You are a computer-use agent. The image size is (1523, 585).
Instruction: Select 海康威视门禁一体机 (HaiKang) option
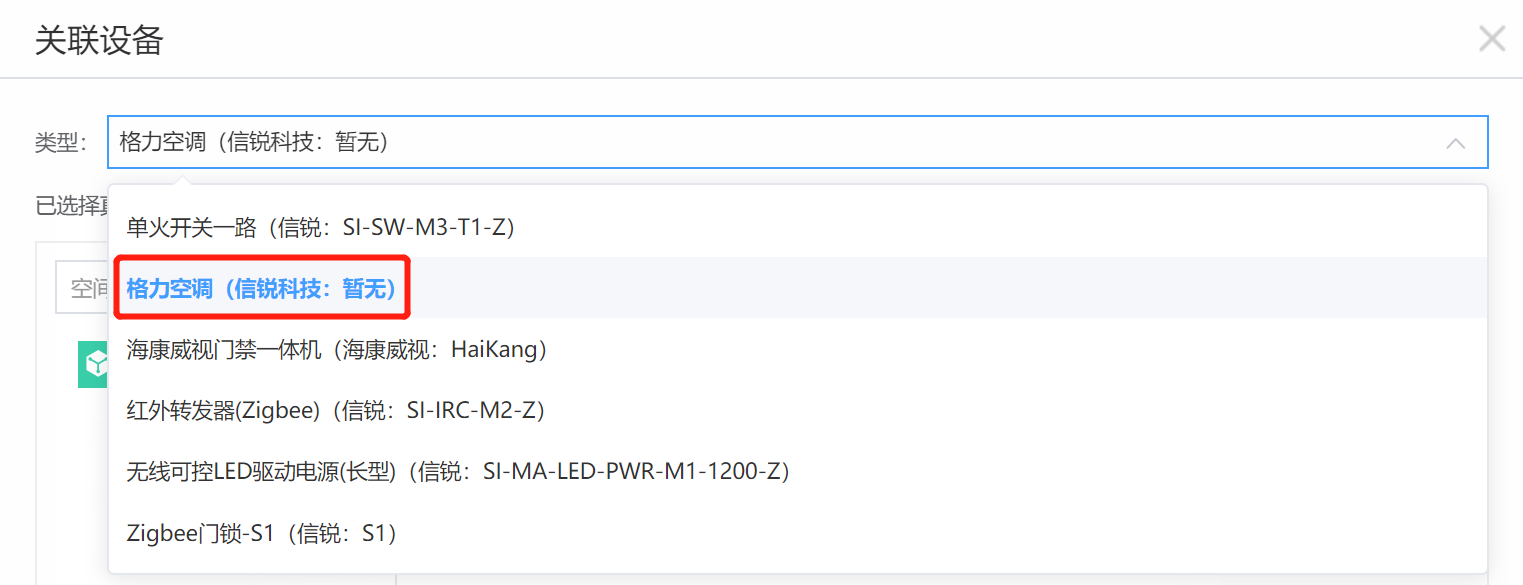(798, 349)
